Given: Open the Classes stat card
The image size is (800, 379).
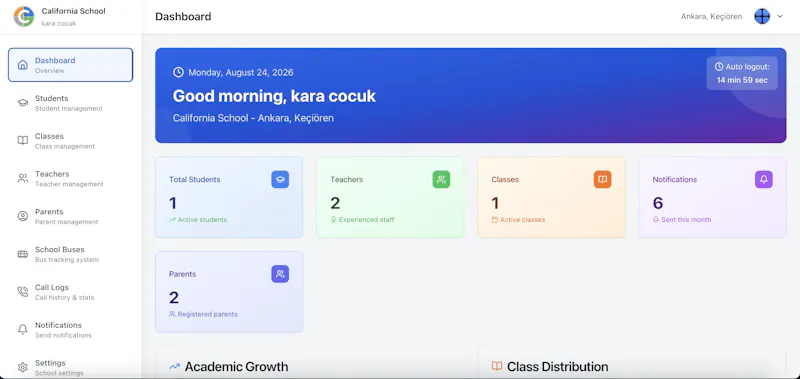Looking at the screenshot, I should tap(552, 197).
